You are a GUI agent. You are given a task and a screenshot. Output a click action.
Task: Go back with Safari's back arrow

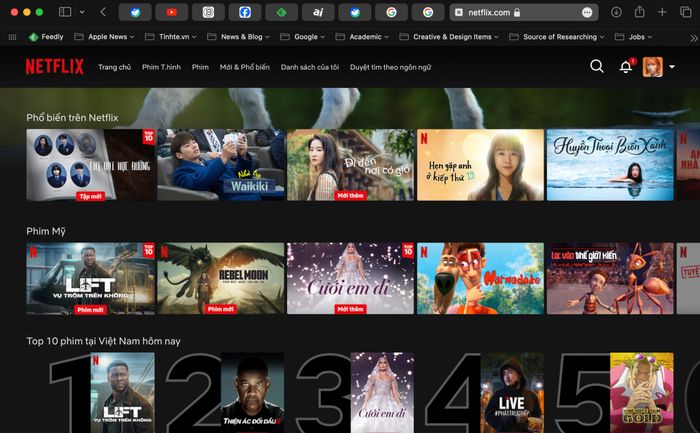(x=103, y=12)
